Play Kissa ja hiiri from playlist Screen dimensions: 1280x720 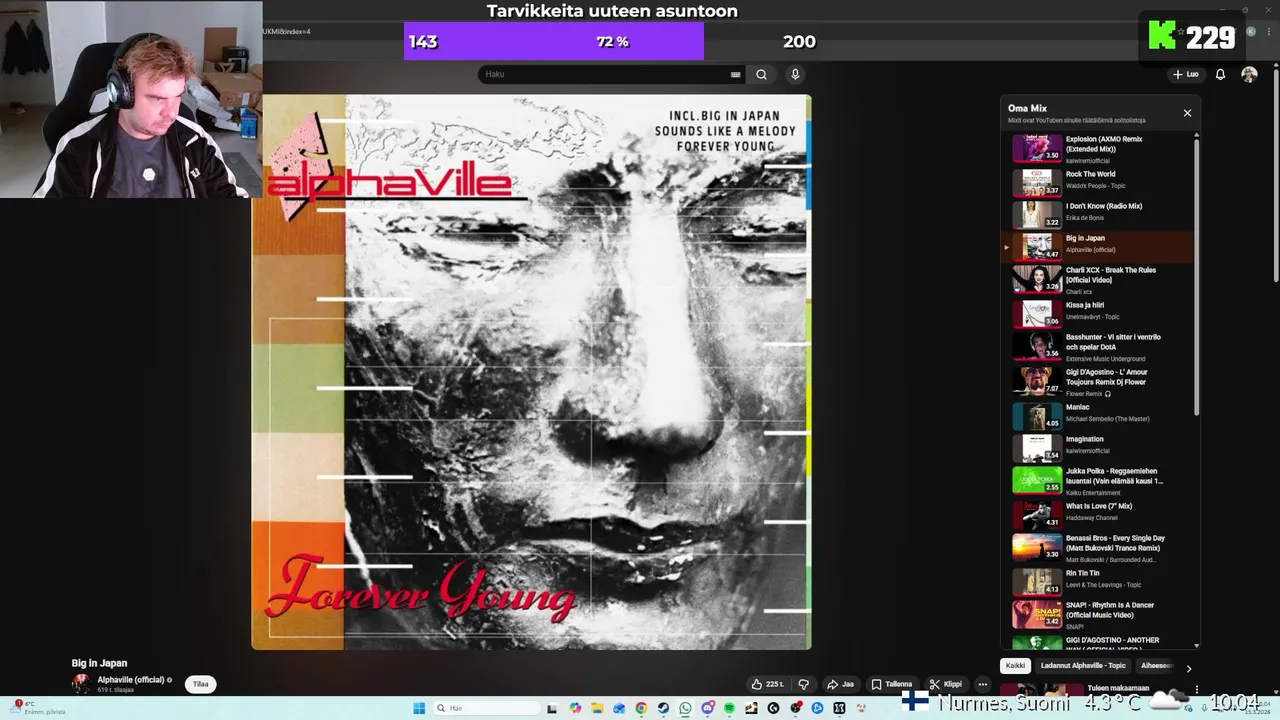(x=1098, y=313)
